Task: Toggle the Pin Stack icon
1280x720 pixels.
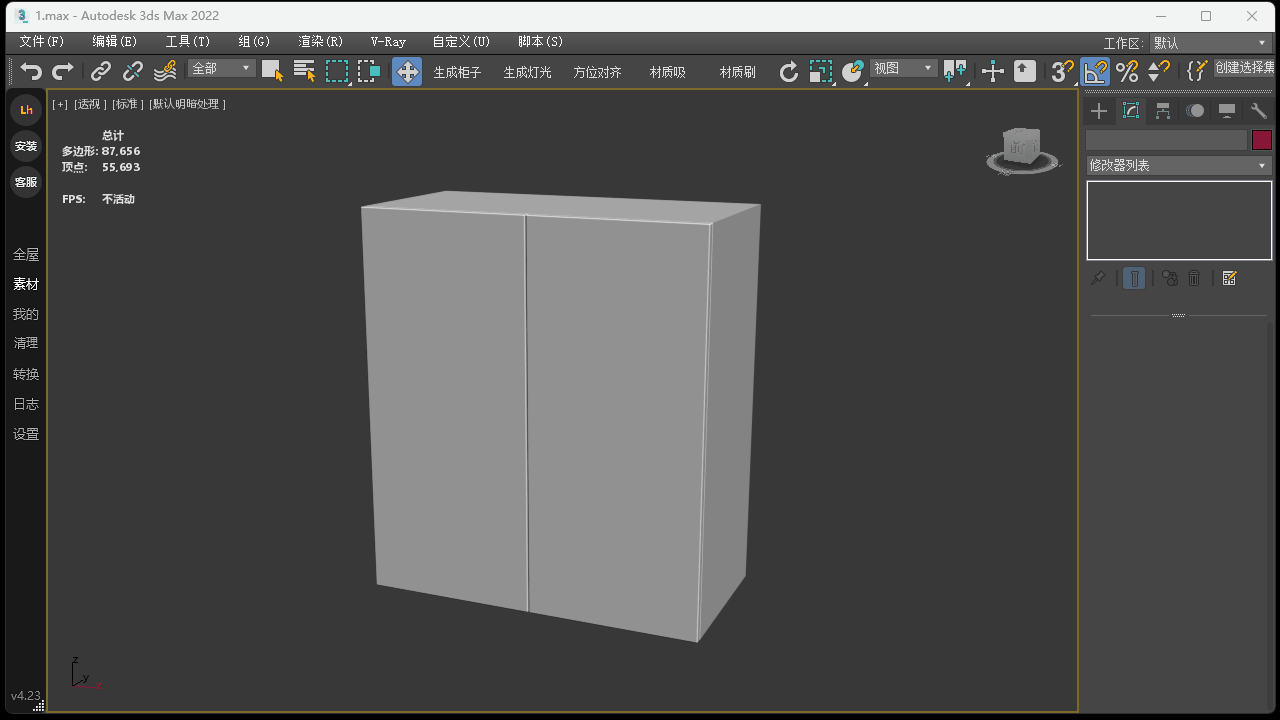Action: (1098, 278)
